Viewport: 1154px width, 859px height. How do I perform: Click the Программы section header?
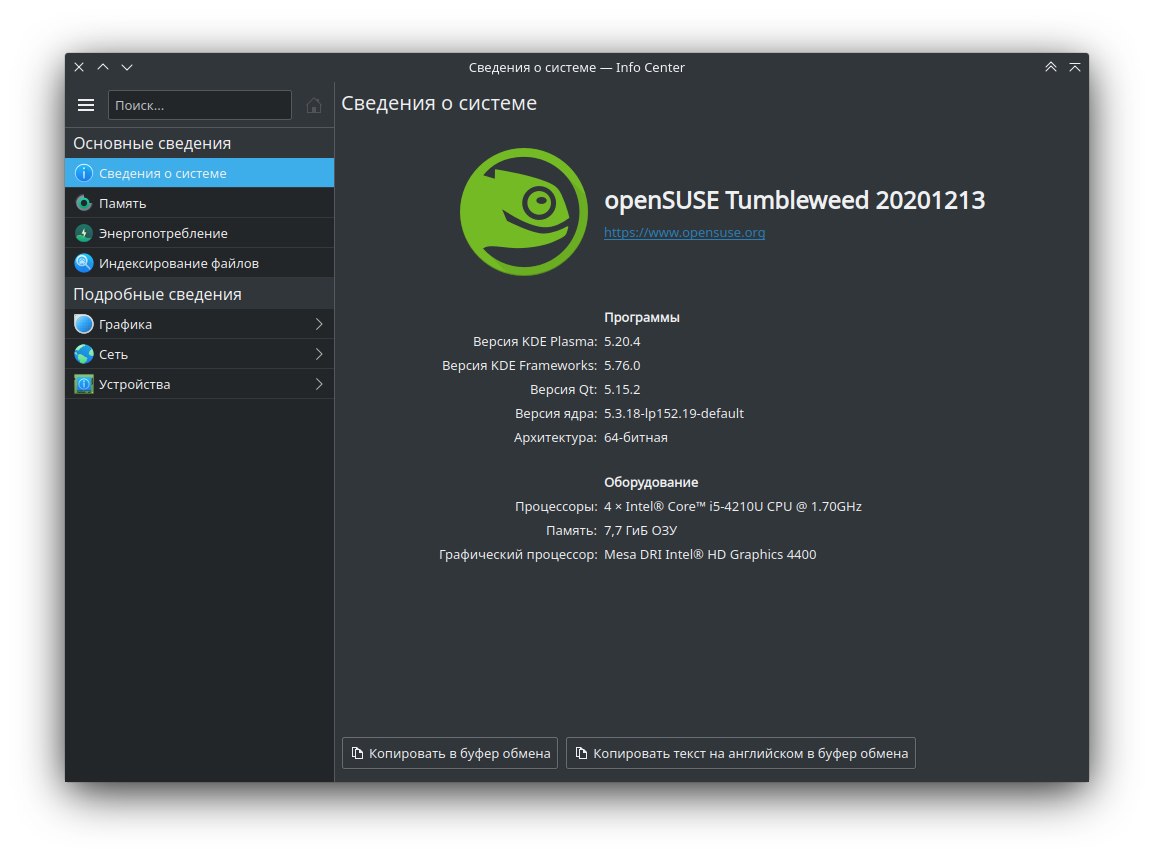642,317
